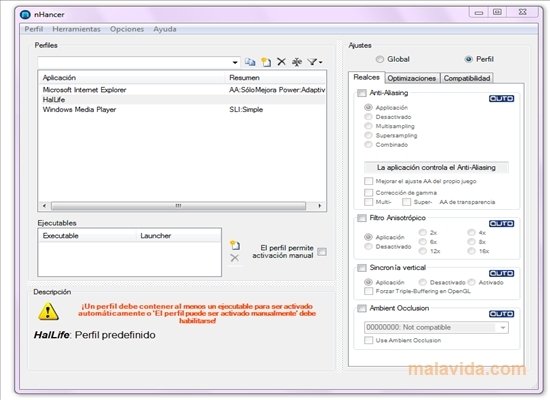
Task: Click the Executable column header
Action: [88, 236]
